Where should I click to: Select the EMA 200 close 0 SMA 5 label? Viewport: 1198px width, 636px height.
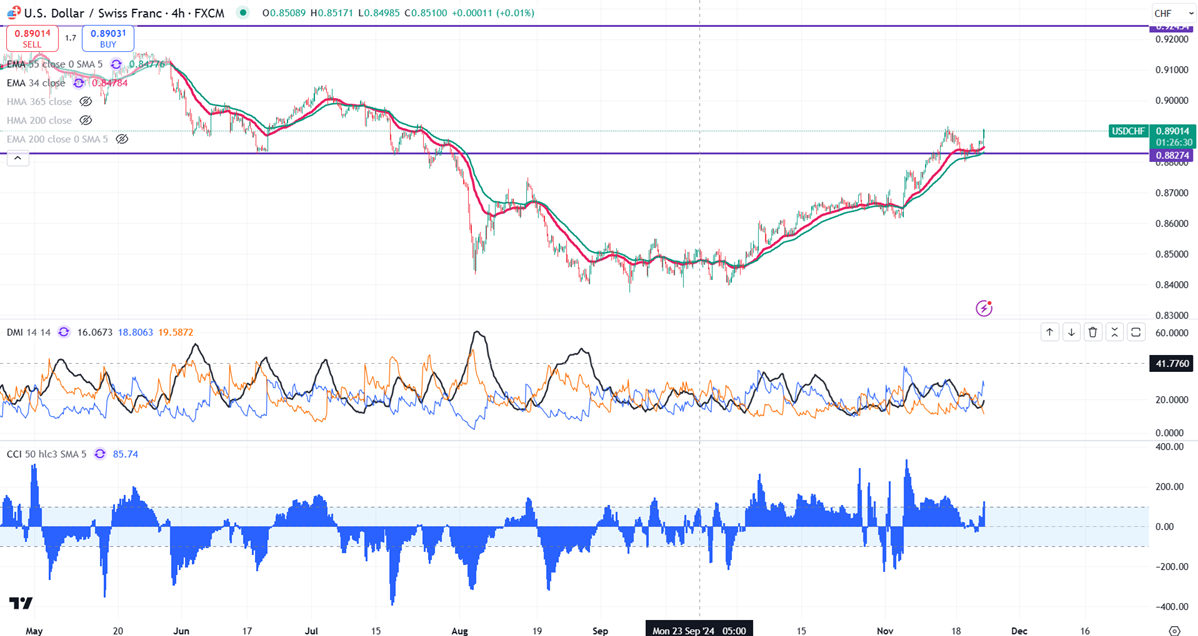pos(57,139)
